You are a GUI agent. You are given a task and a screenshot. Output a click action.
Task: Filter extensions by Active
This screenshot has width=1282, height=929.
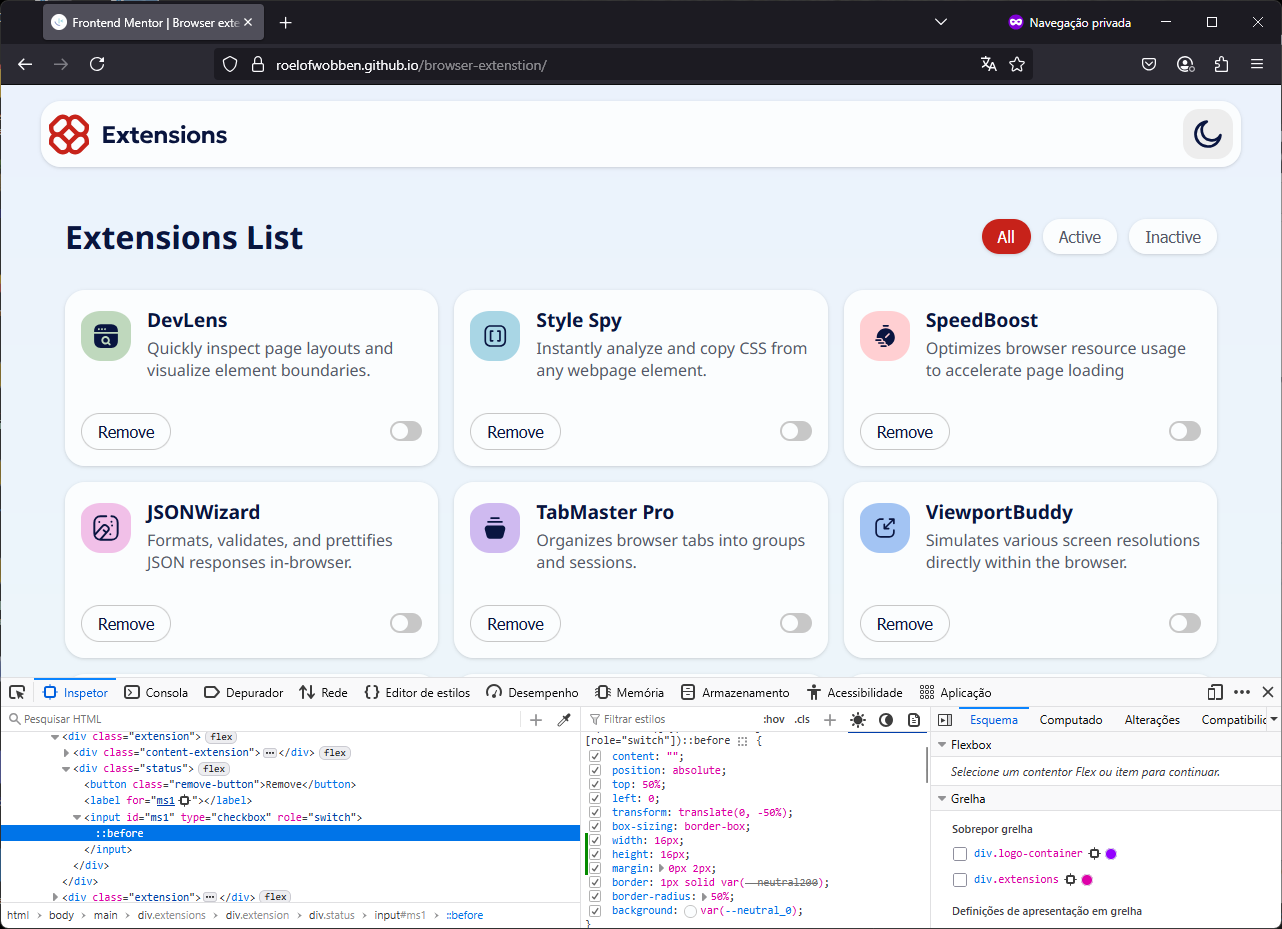1079,237
